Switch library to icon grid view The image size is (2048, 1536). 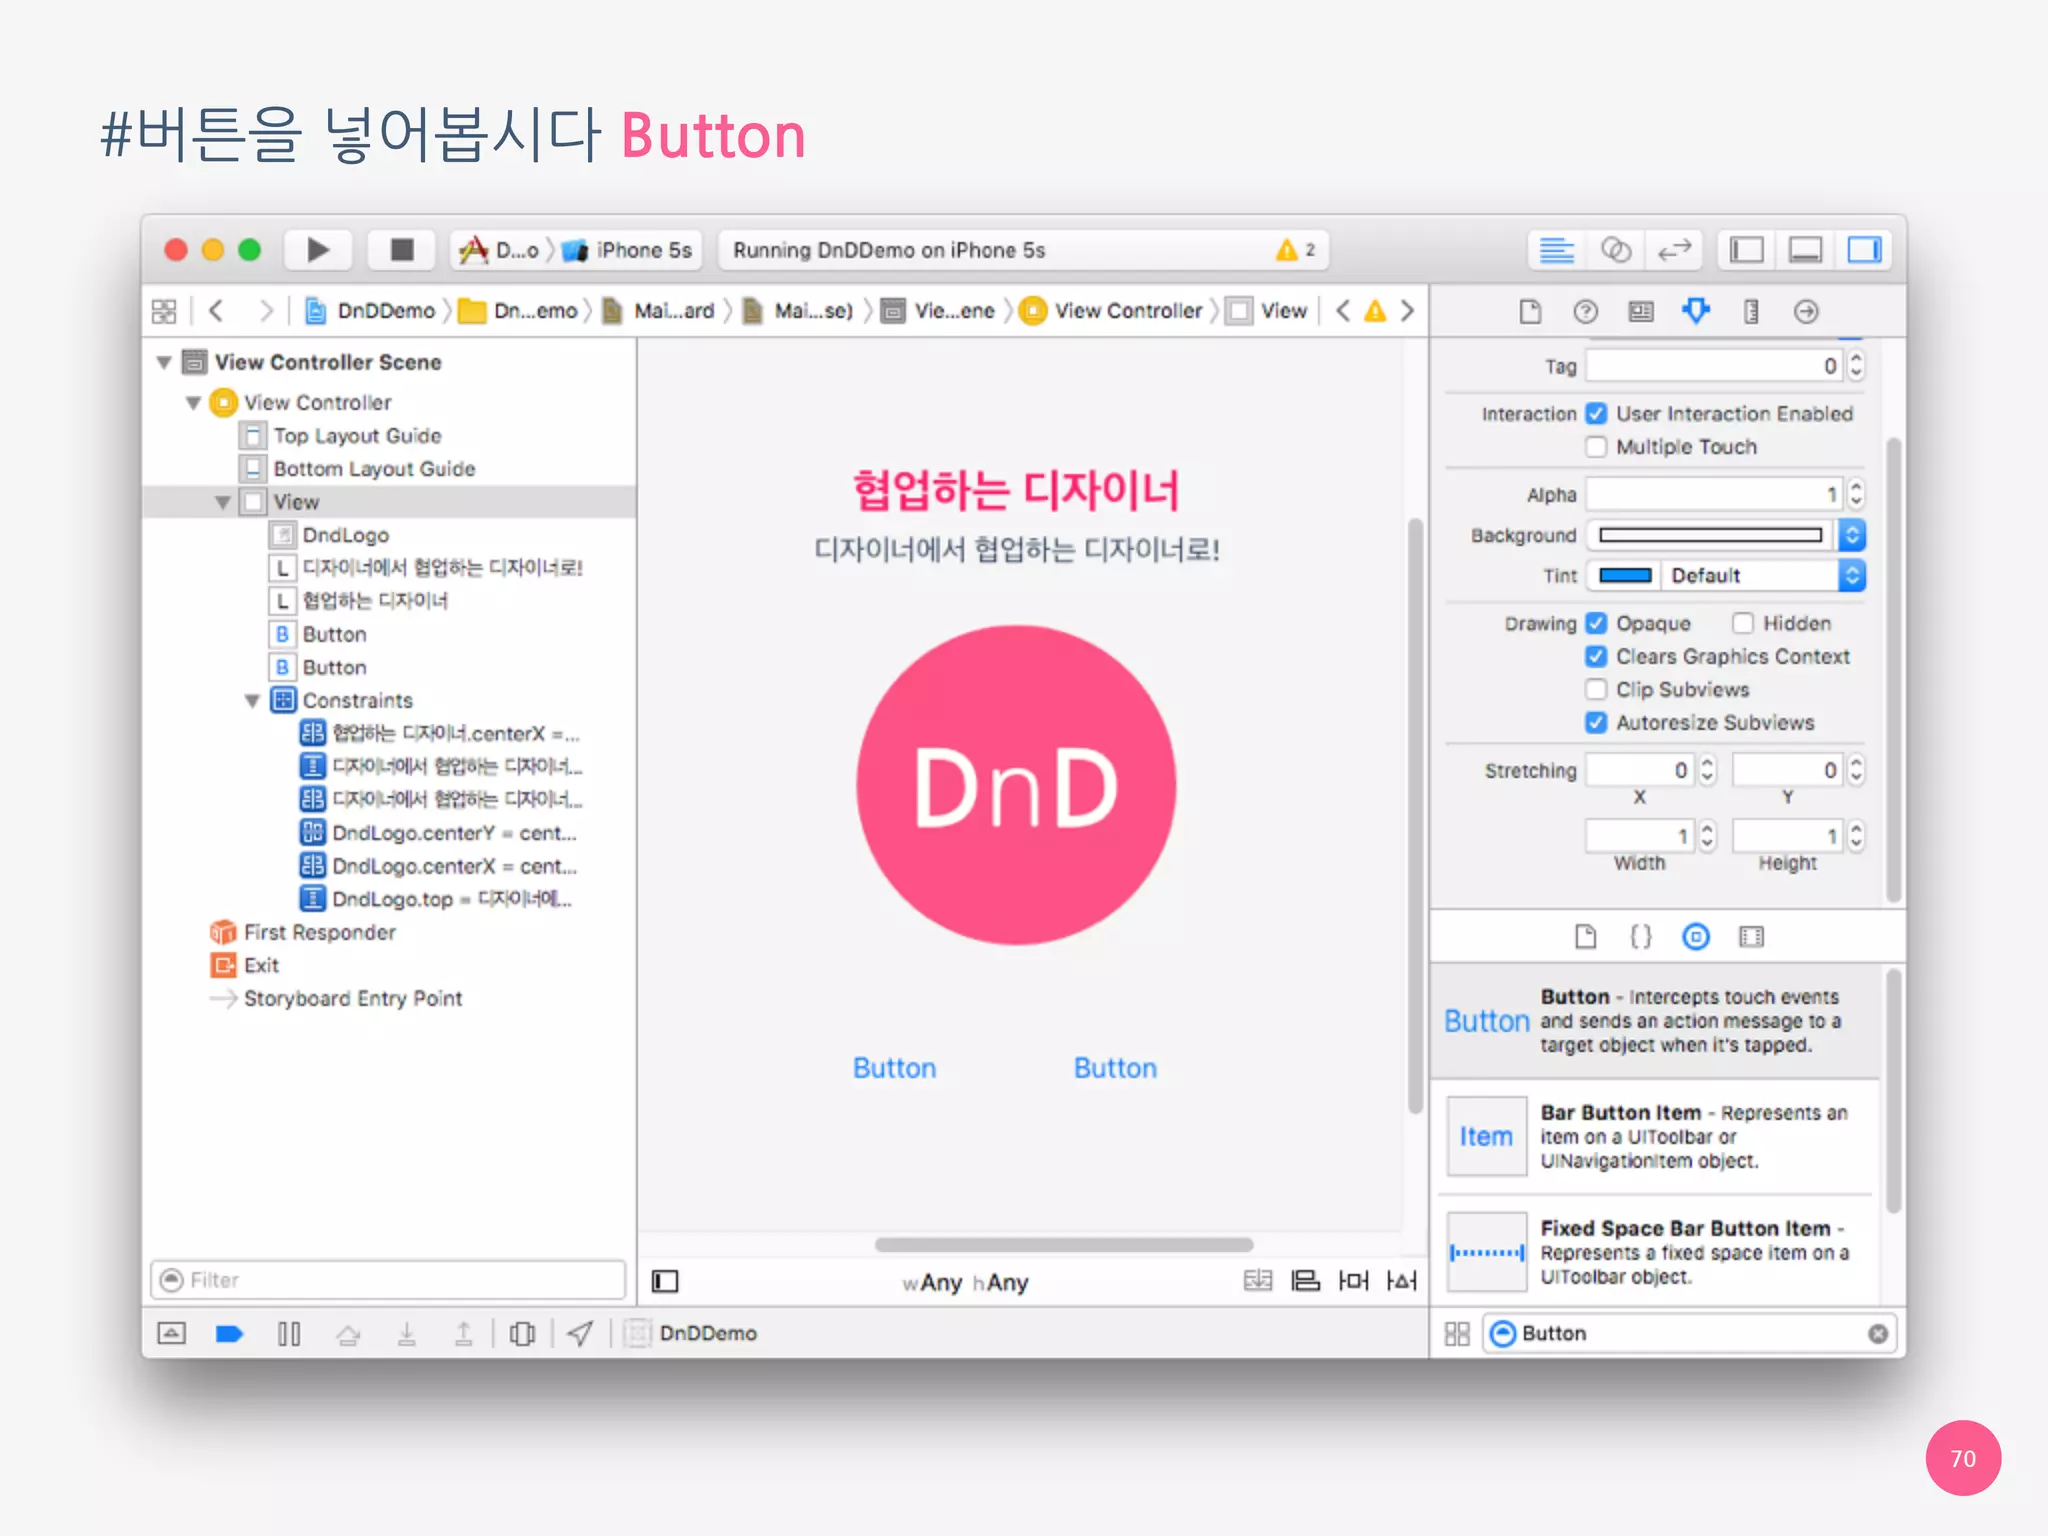(1457, 1334)
